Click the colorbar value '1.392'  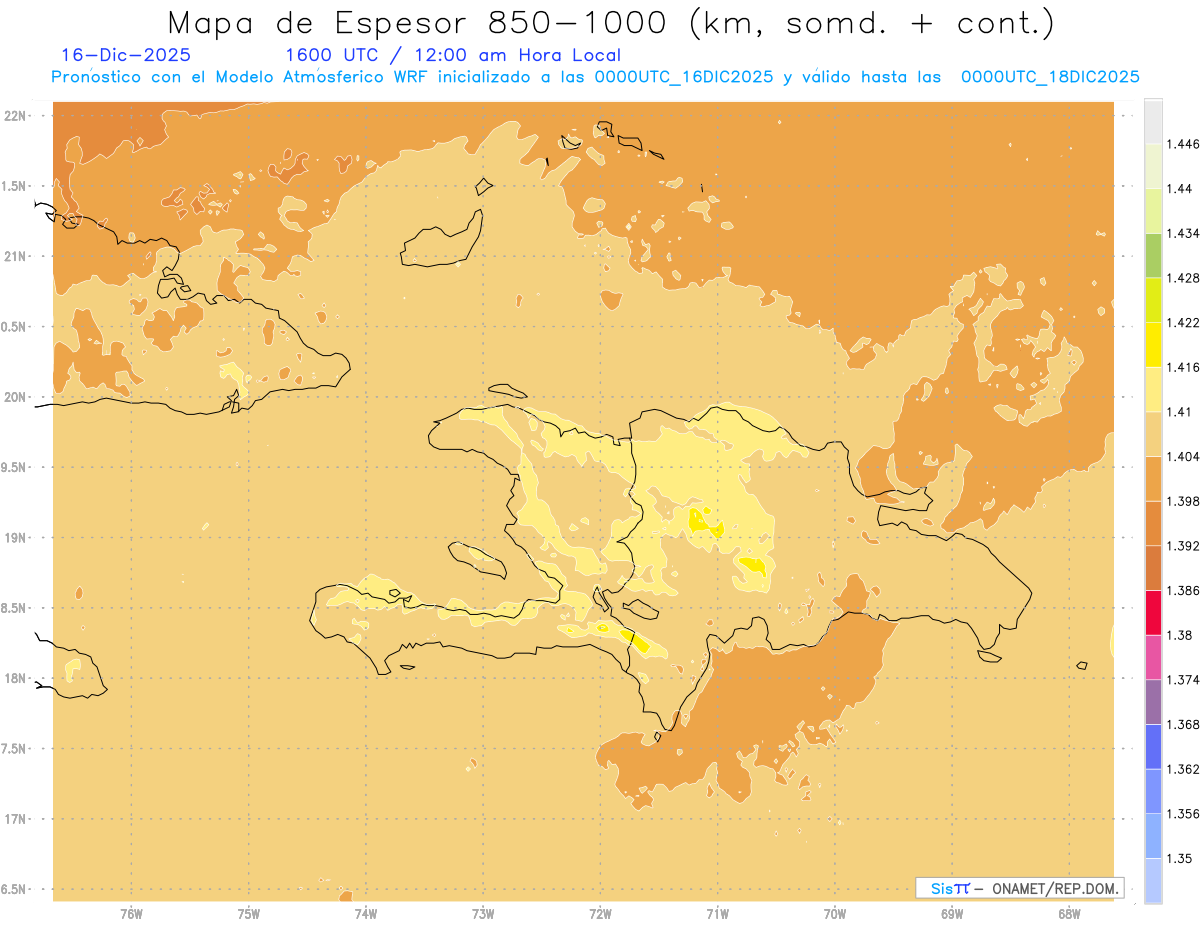(x=1183, y=546)
